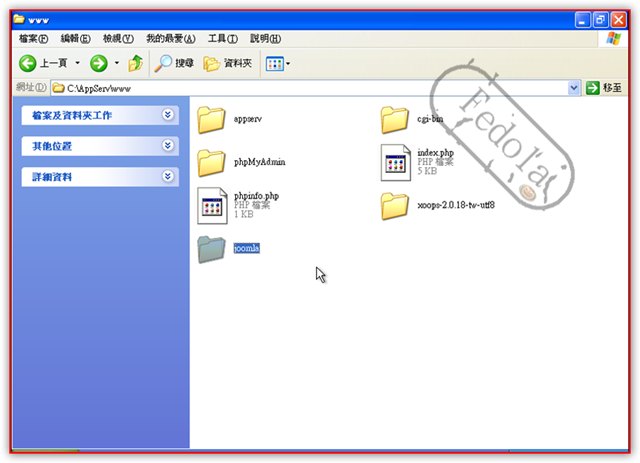Viewport: 640px width, 463px height.
Task: Collapse the 其他位置 panel
Action: click(167, 146)
